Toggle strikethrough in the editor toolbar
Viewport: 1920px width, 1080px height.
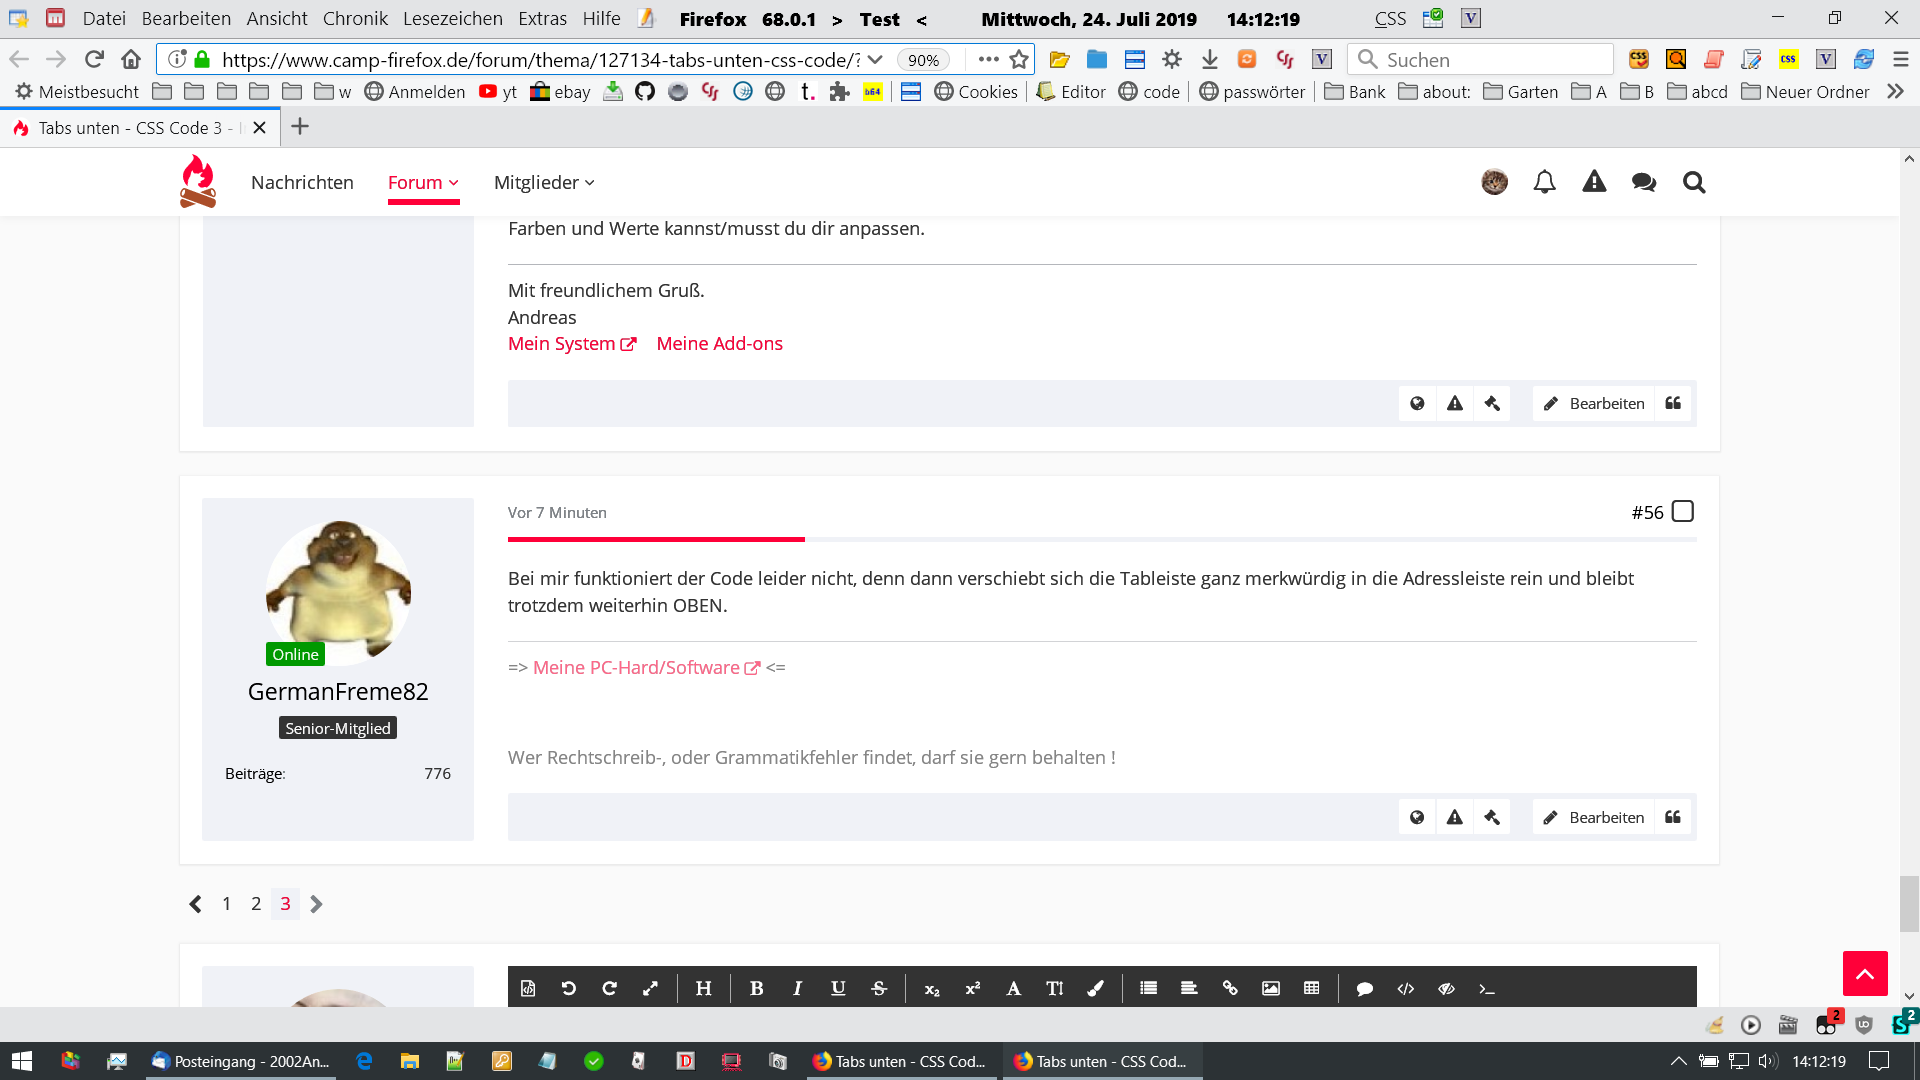[879, 988]
